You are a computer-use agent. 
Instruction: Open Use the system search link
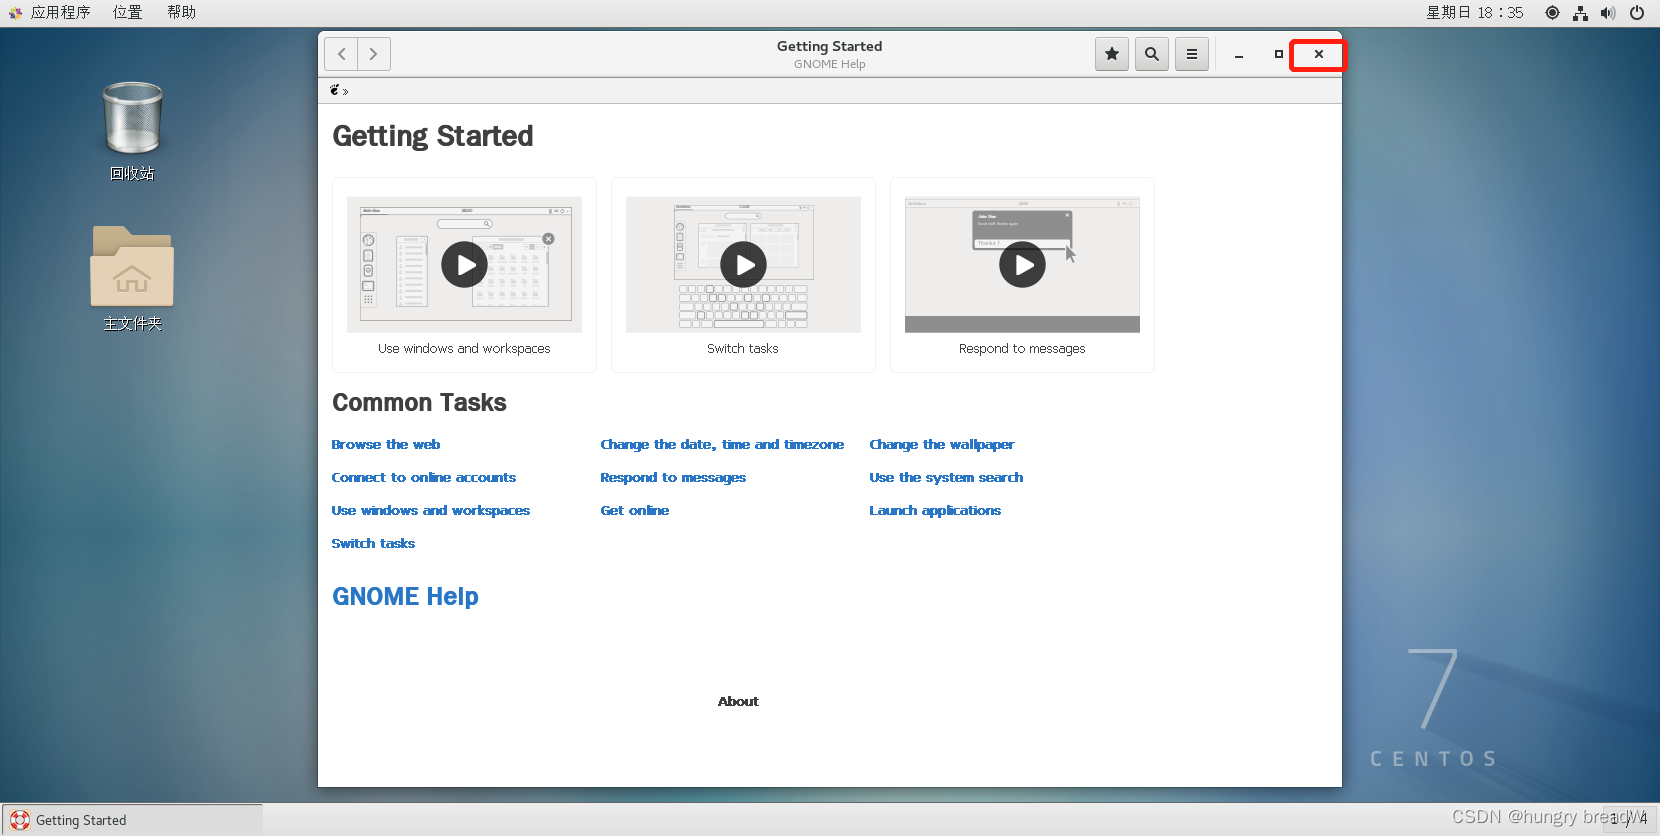[x=946, y=478]
